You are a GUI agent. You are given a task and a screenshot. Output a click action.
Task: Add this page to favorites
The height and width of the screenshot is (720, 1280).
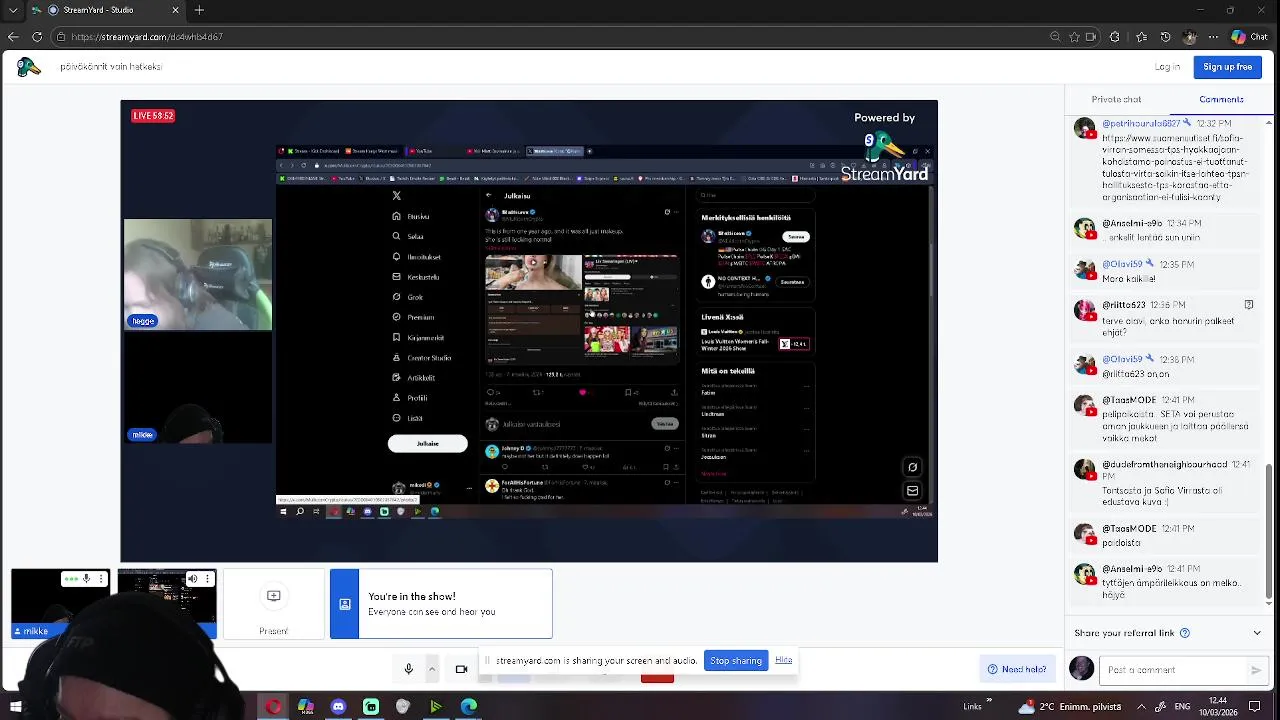tap(1075, 37)
